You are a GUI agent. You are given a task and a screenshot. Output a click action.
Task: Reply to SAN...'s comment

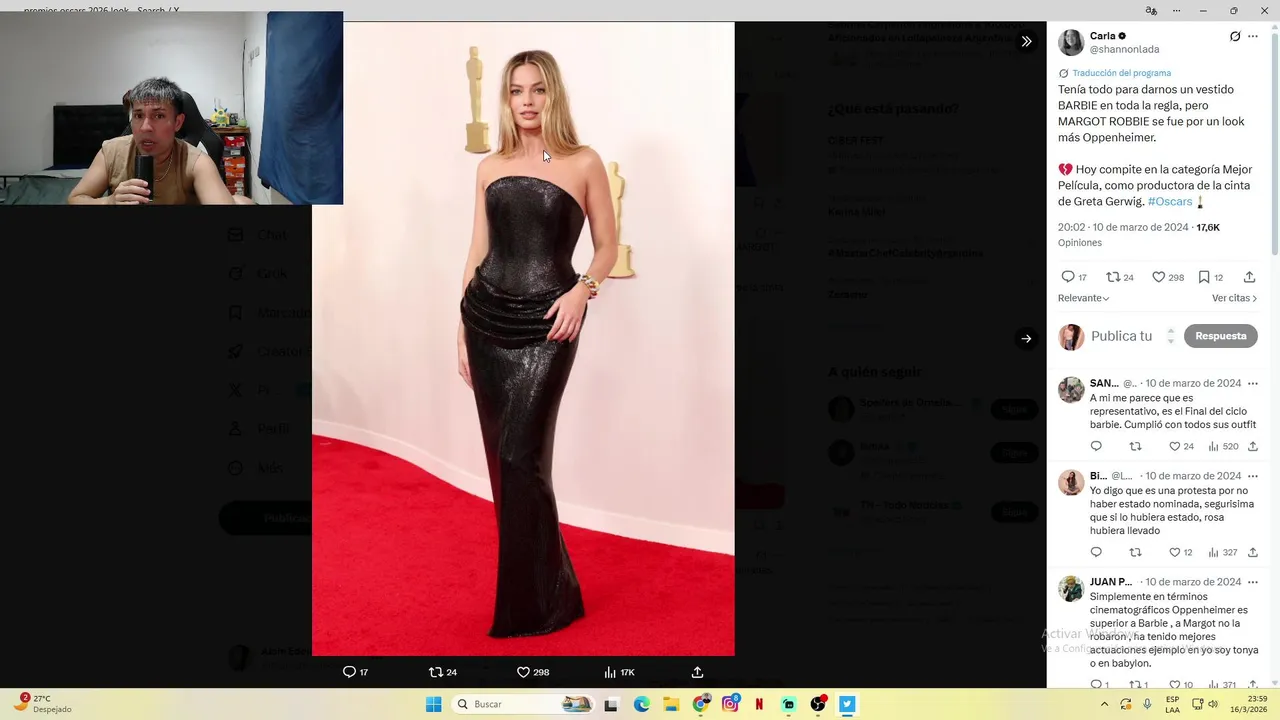[x=1096, y=446]
